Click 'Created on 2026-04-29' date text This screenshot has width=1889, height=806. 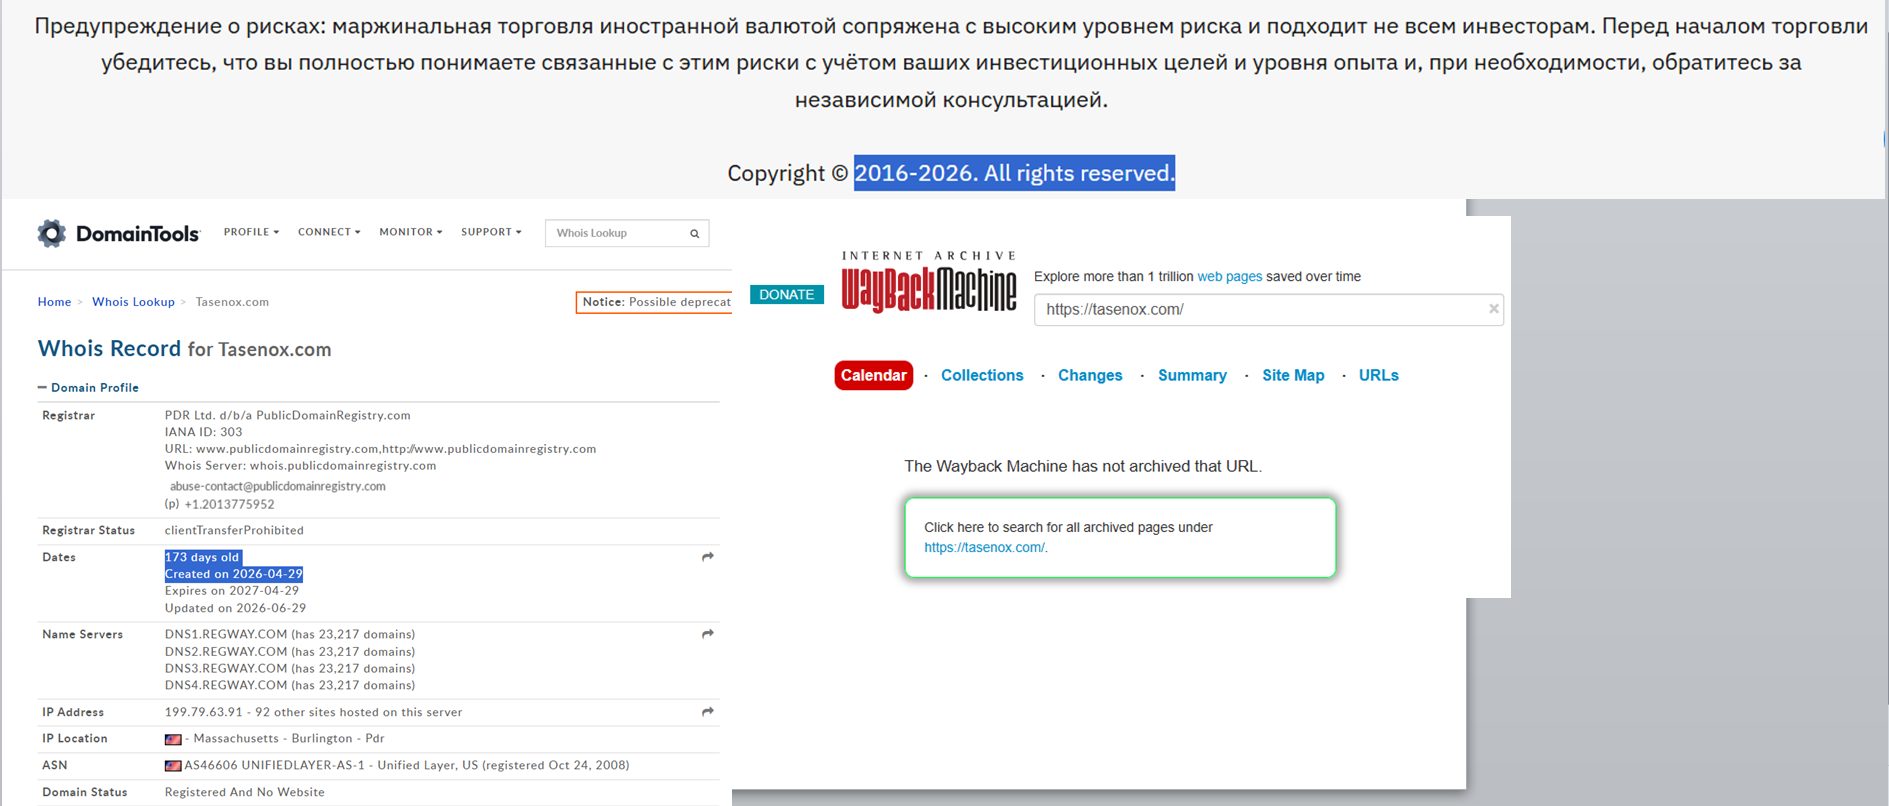click(234, 574)
